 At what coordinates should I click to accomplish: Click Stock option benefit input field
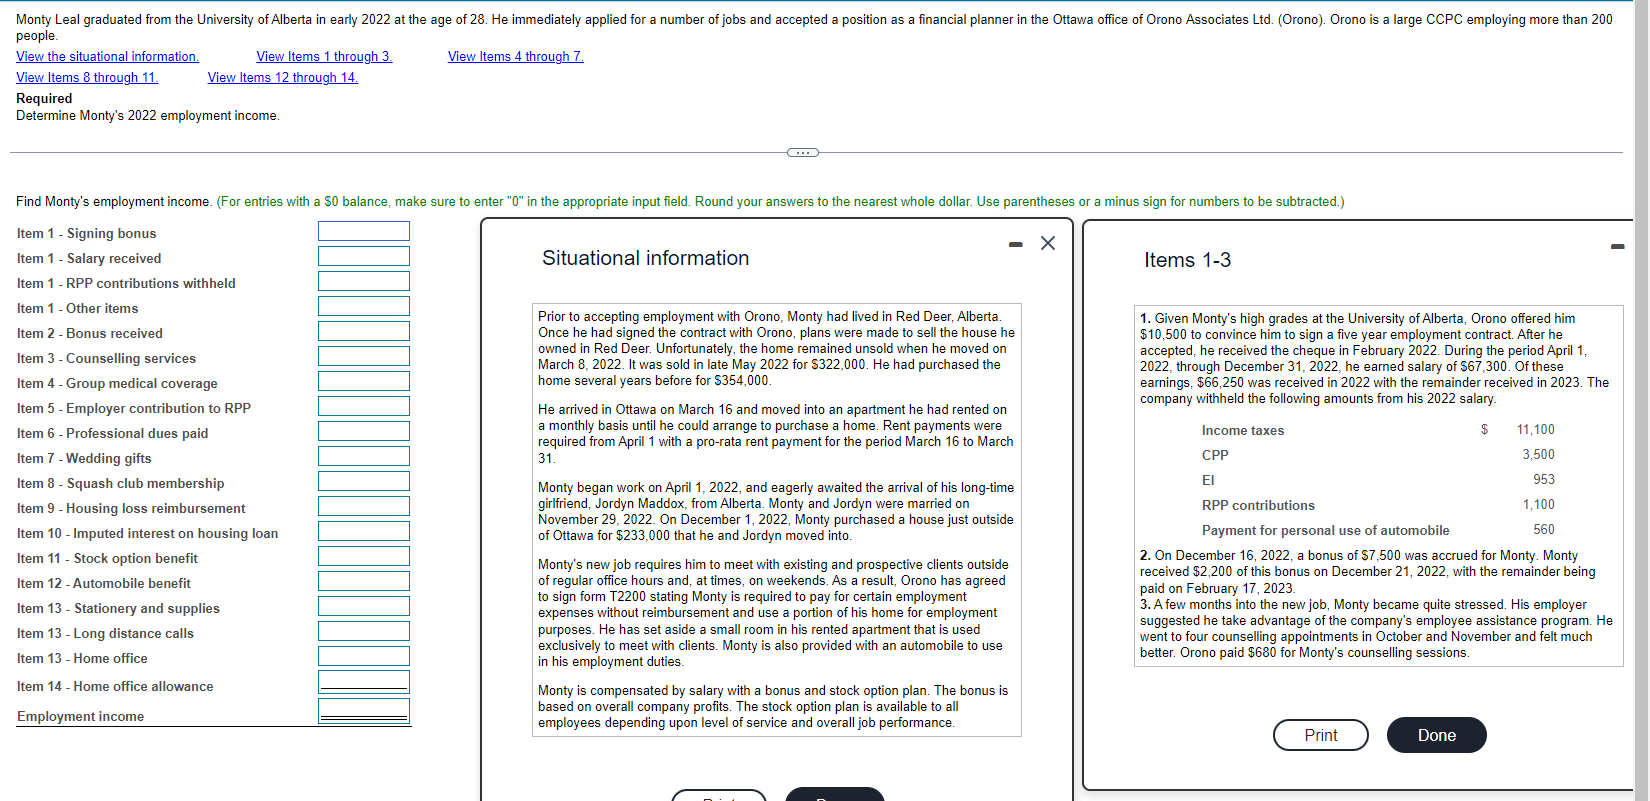click(x=364, y=556)
